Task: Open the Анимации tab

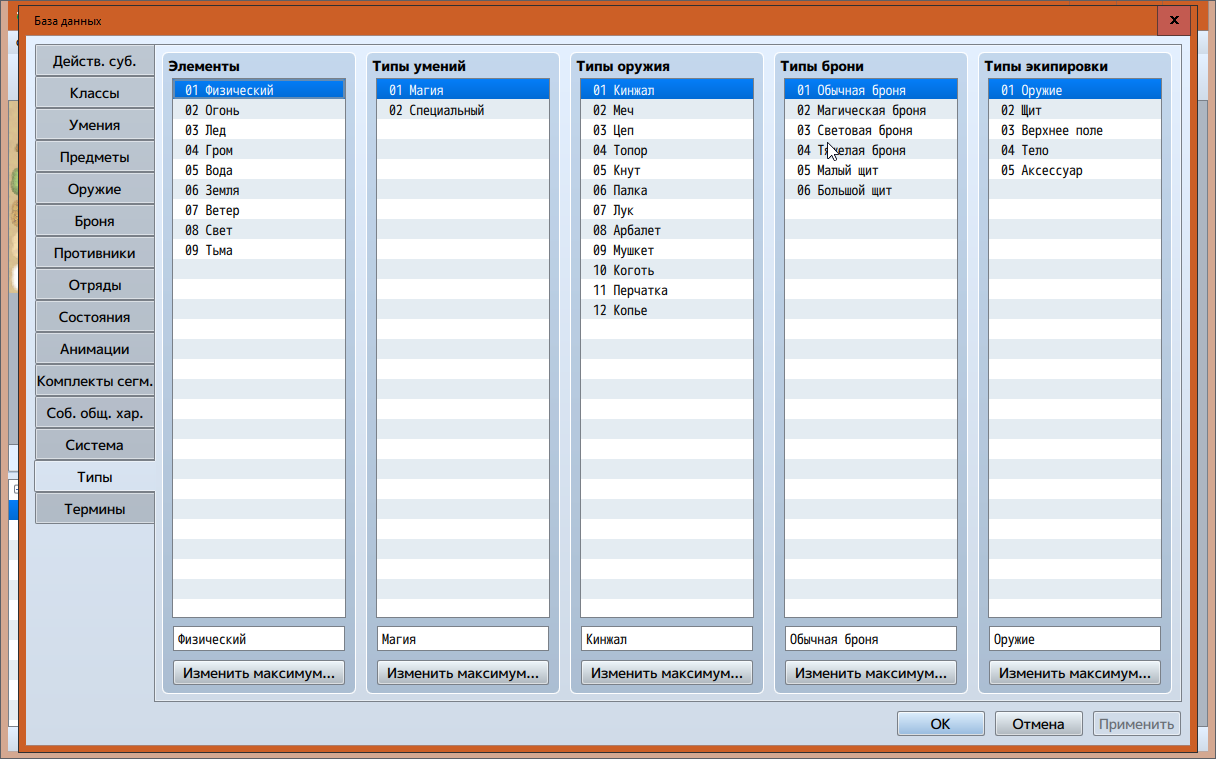Action: (x=95, y=349)
